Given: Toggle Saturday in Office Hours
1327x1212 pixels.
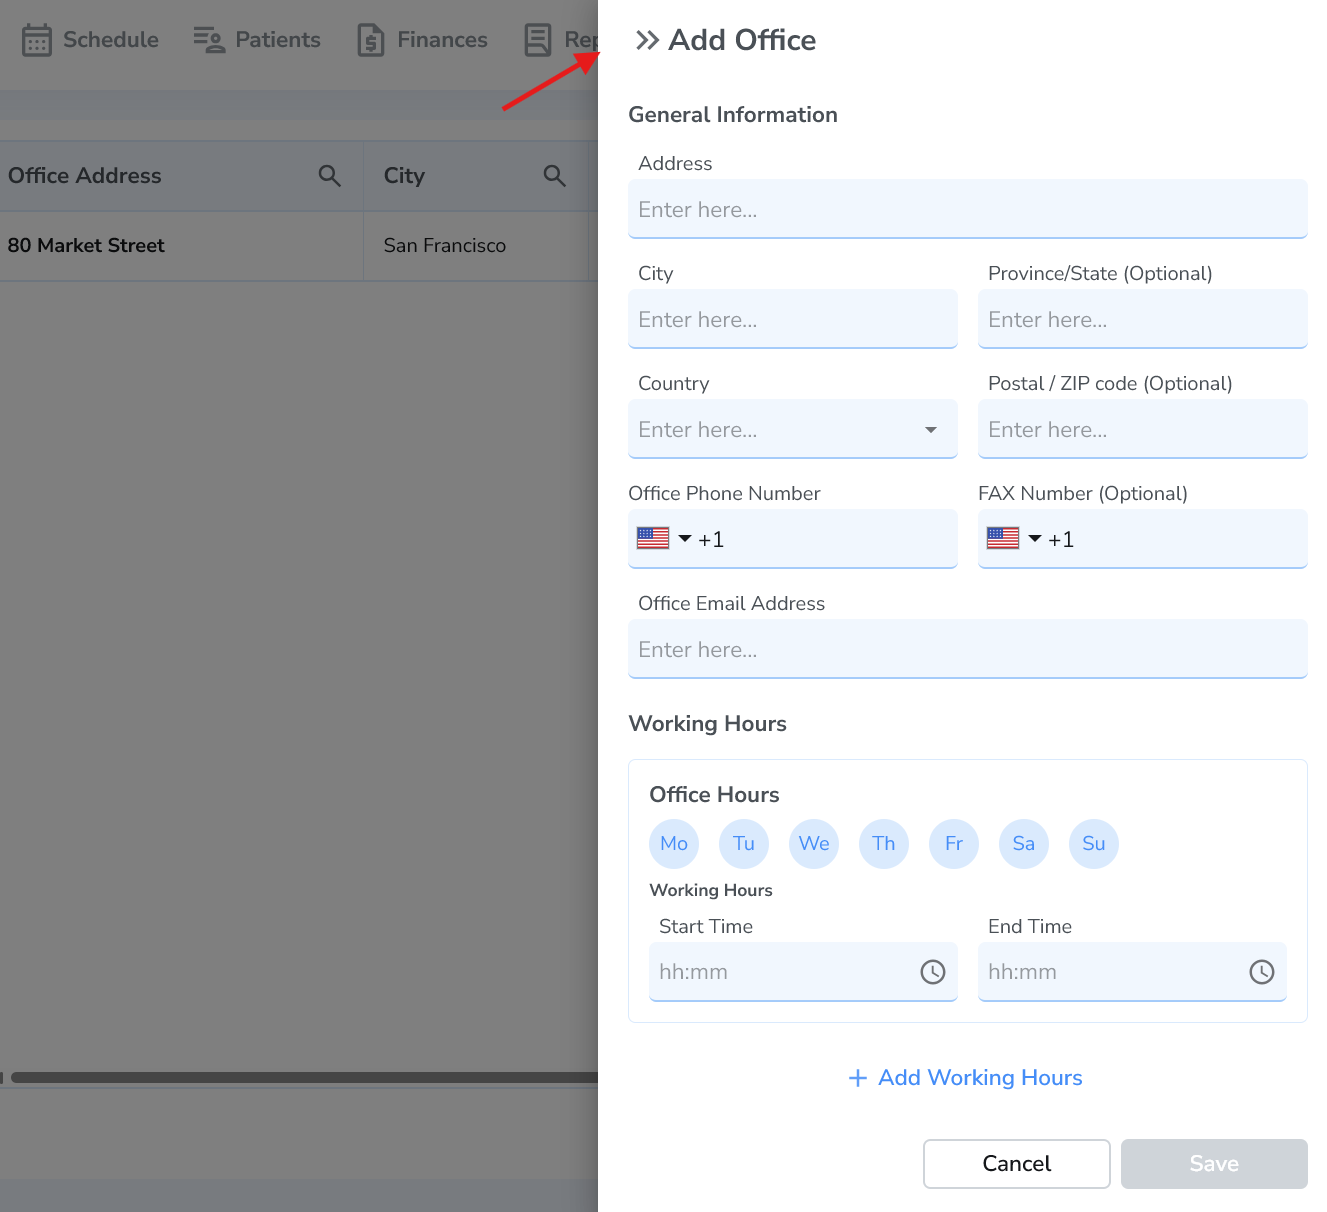Looking at the screenshot, I should 1023,843.
